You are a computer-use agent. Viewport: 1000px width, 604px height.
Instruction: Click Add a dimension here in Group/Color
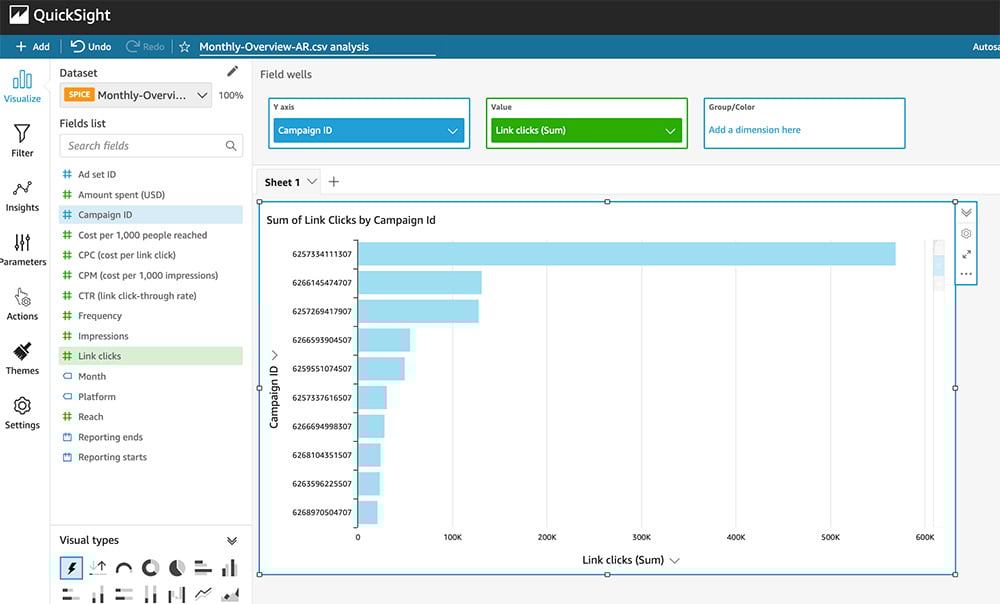point(755,130)
